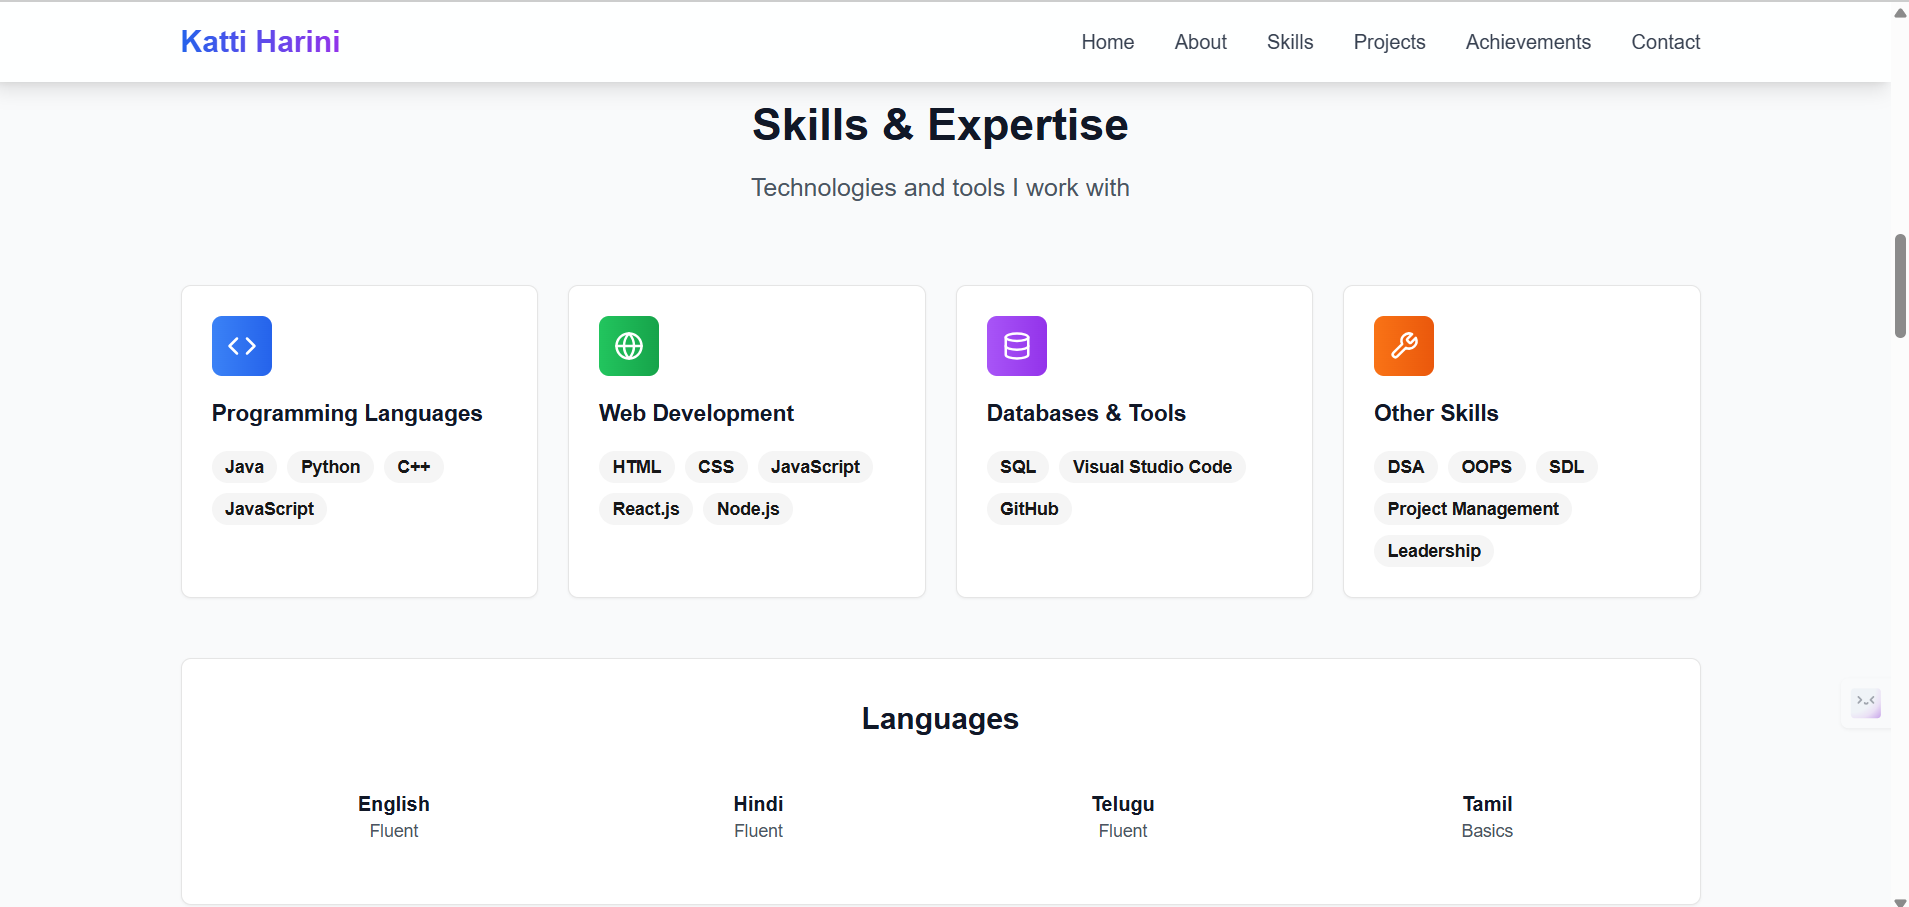Open the floating widget icon near the scrollbar
The height and width of the screenshot is (907, 1909).
point(1866,703)
